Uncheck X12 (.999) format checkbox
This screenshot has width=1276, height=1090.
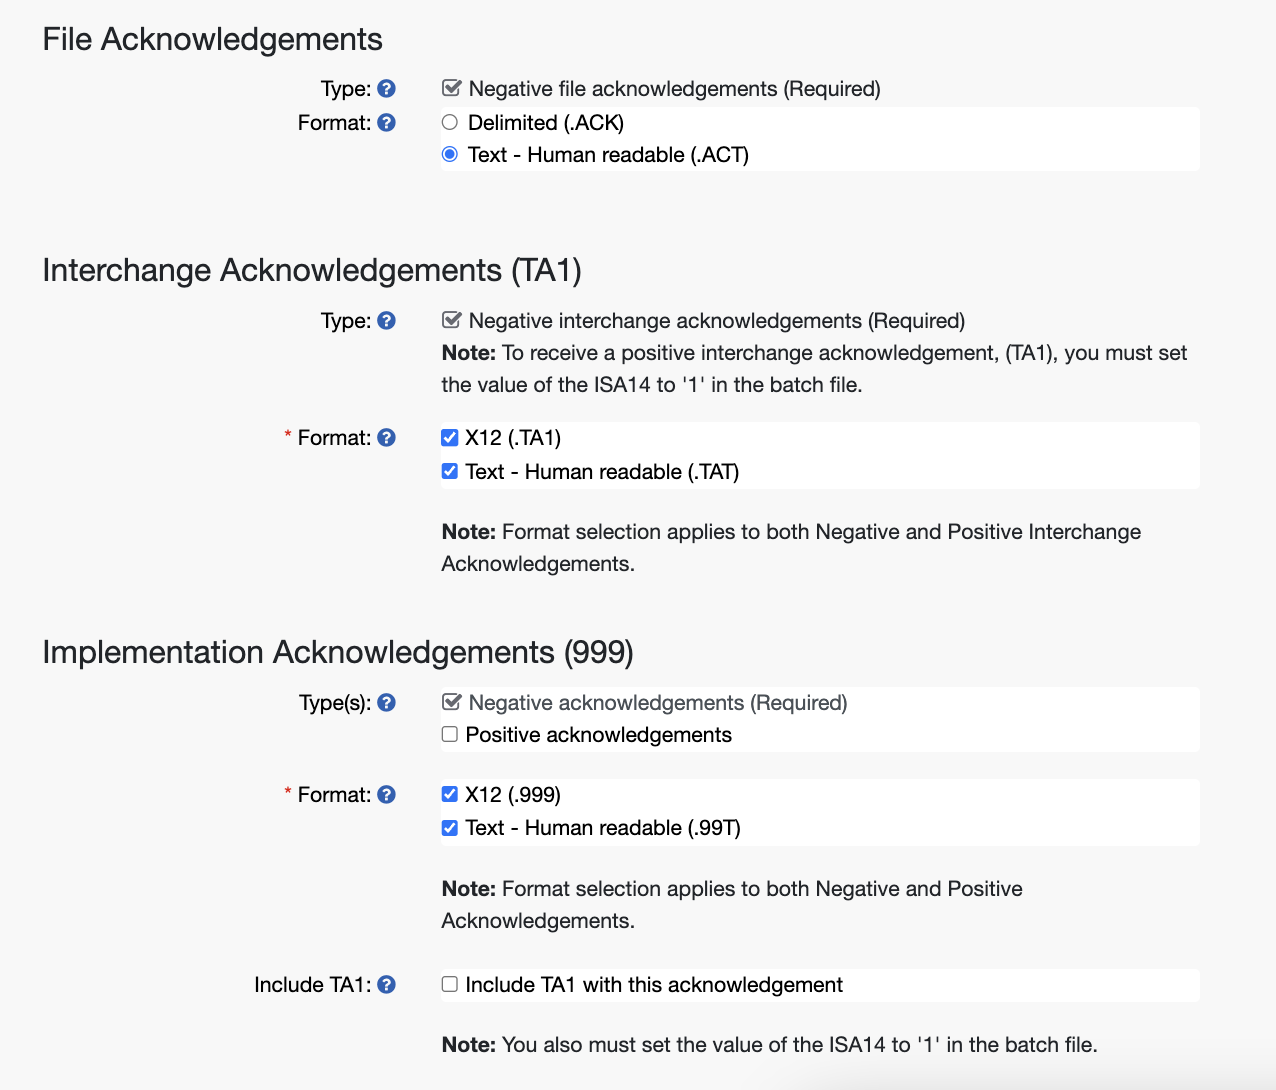[450, 794]
